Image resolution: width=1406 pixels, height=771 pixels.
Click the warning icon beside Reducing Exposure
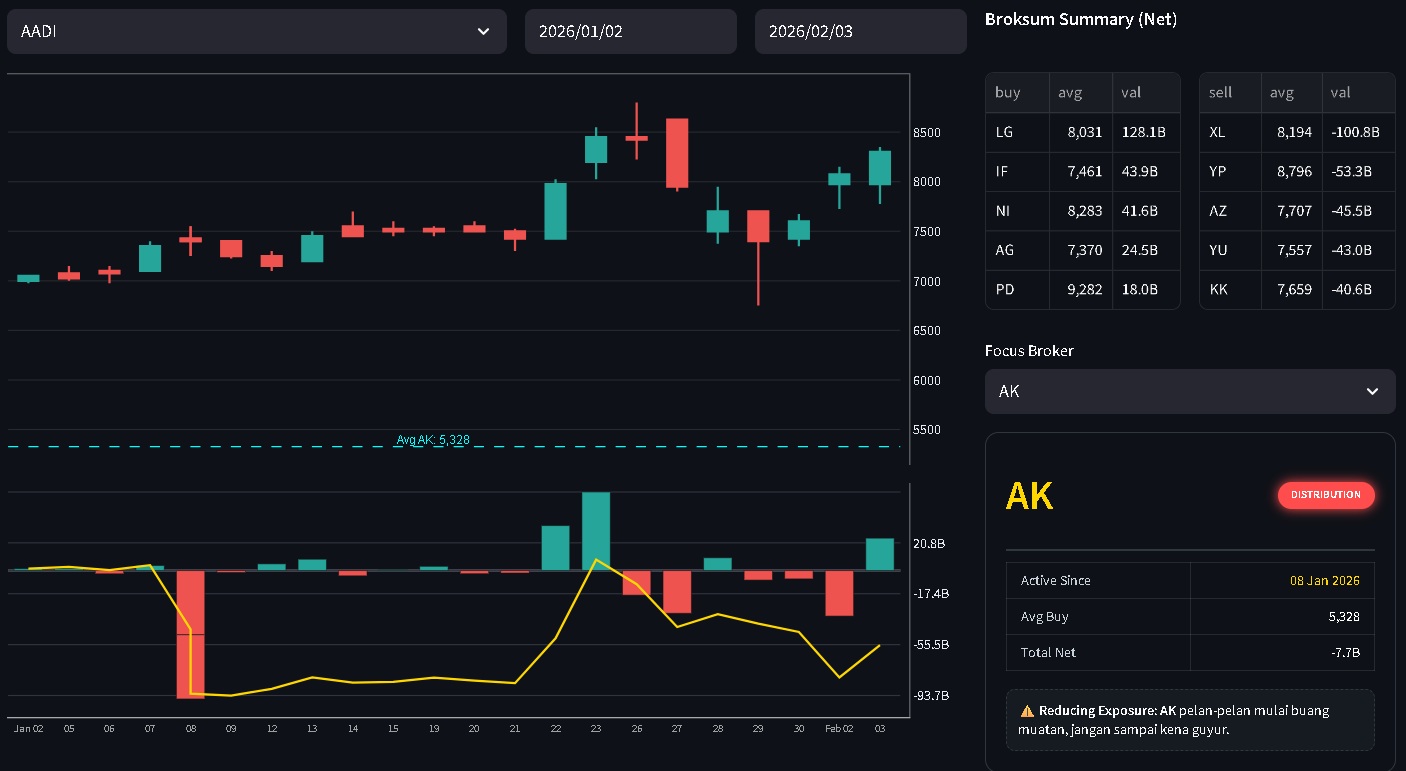point(1027,711)
